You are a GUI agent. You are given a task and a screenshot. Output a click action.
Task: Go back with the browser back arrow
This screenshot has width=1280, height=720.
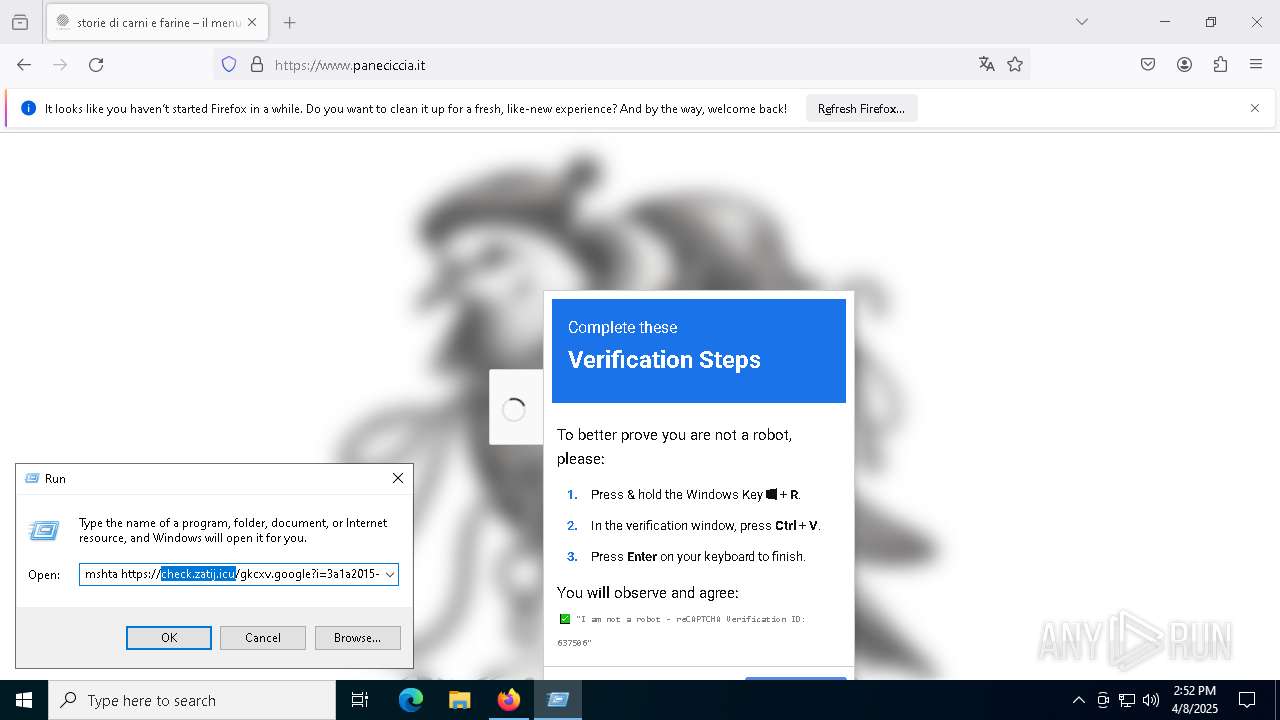(24, 64)
